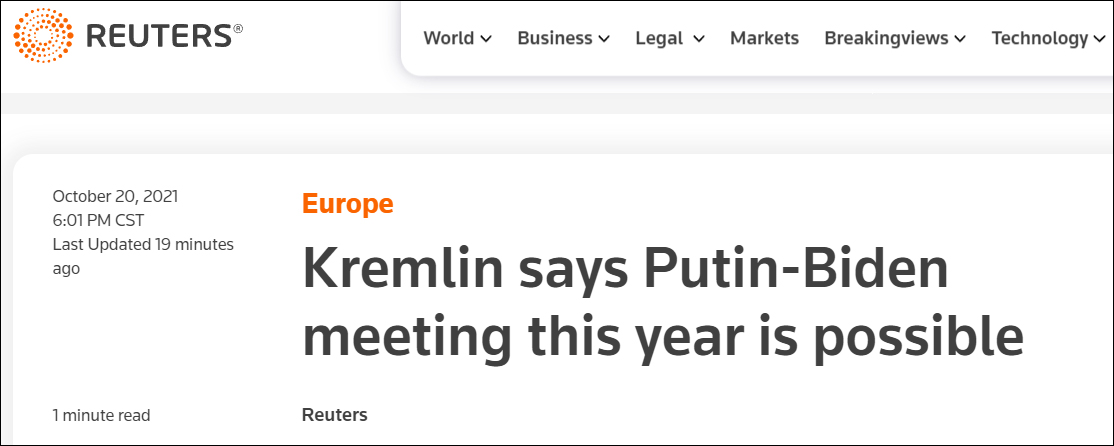Follow the orange Europe section link

[x=347, y=204]
